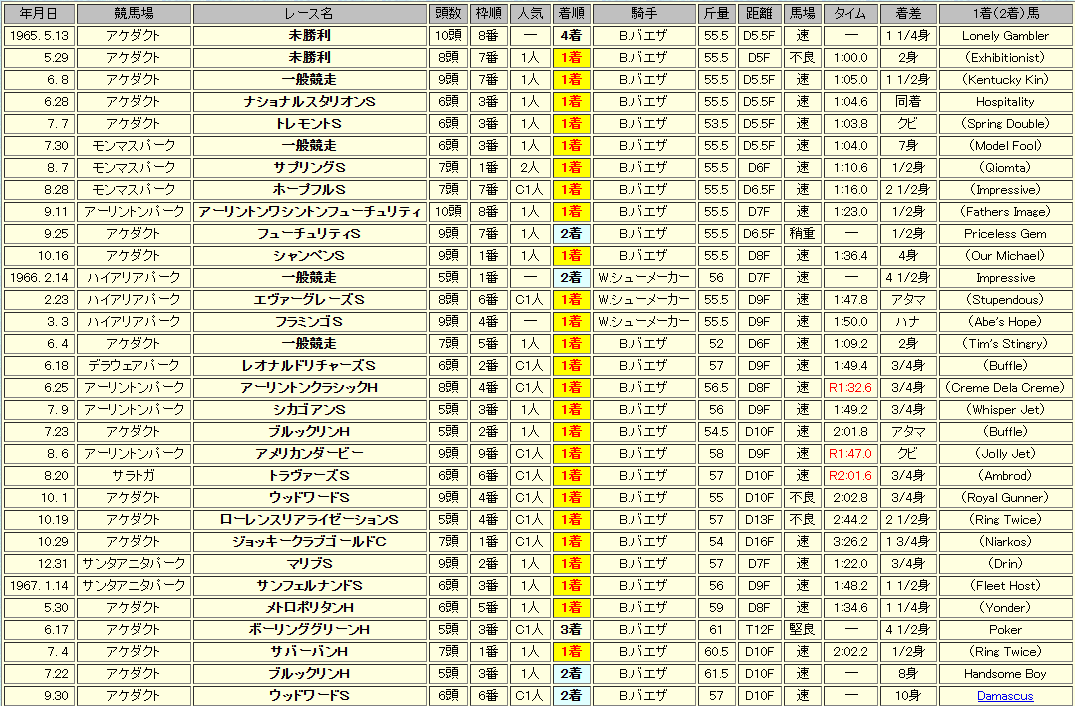Screen dimensions: 1075x706
Task: Select the 3着 result cell
Action: tap(570, 630)
